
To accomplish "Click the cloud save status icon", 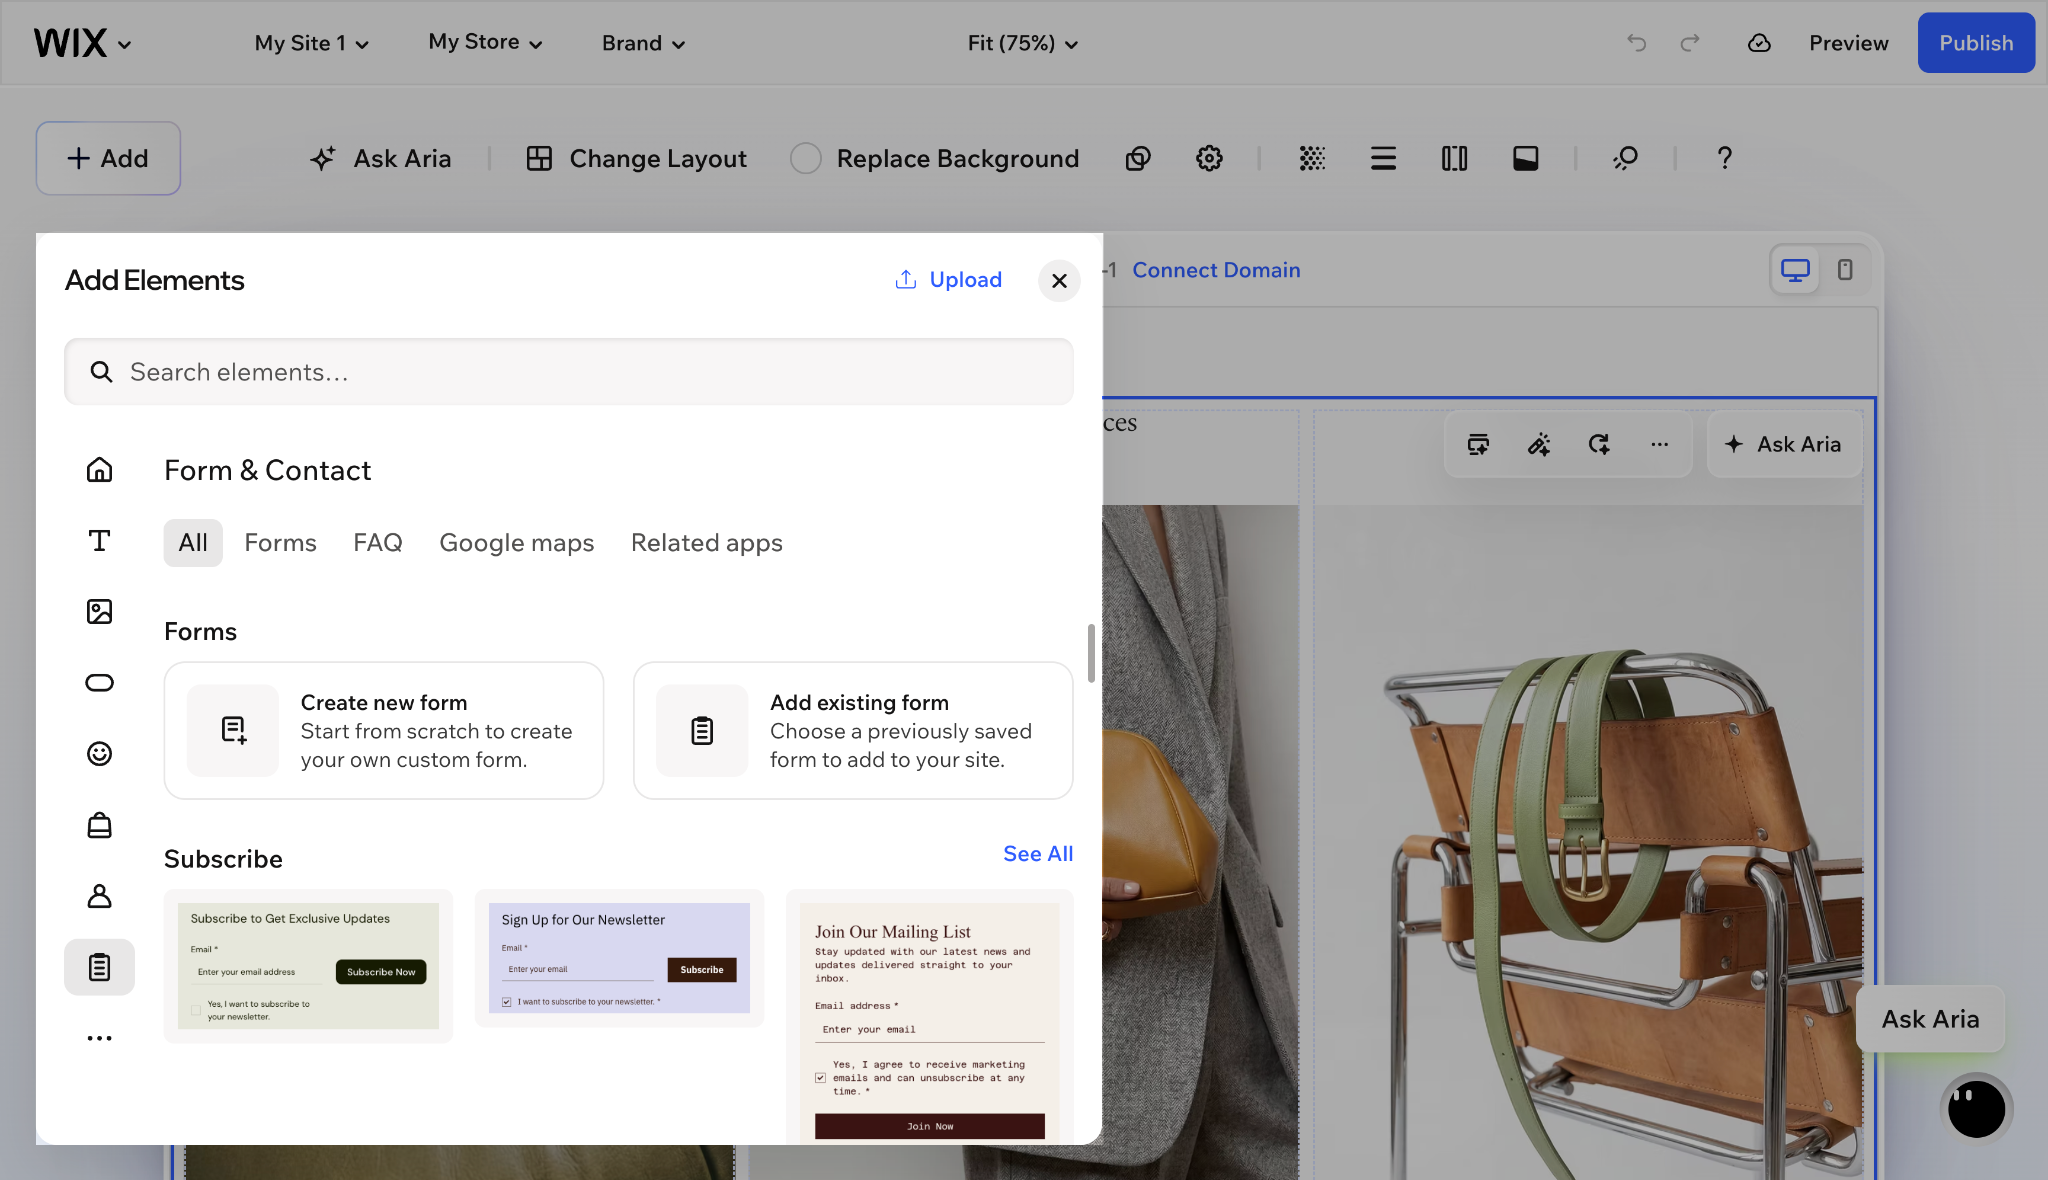I will tap(1759, 43).
